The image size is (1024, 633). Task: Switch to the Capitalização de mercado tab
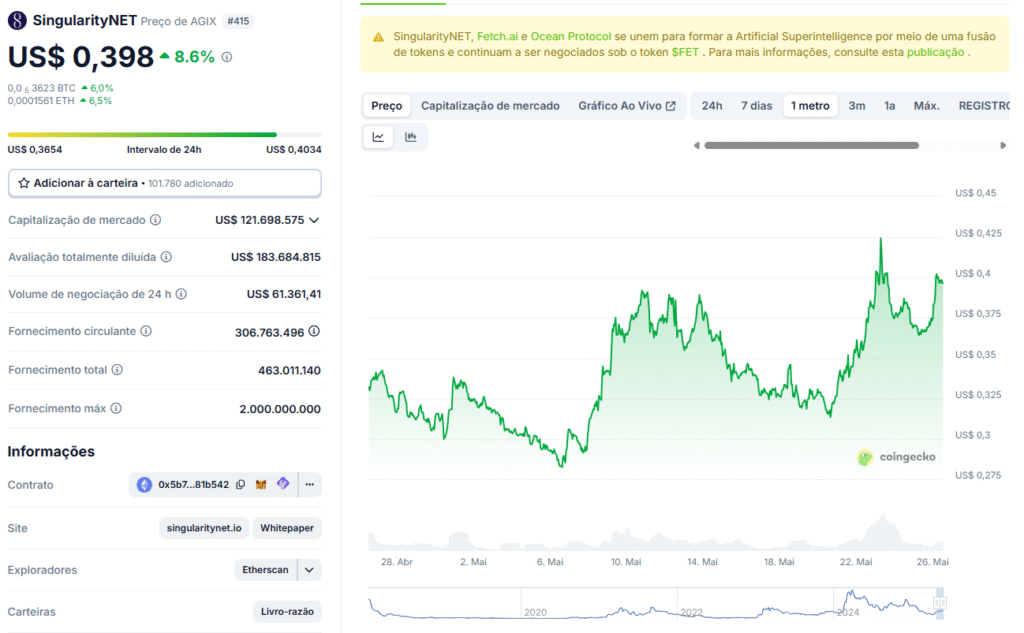pyautogui.click(x=489, y=104)
